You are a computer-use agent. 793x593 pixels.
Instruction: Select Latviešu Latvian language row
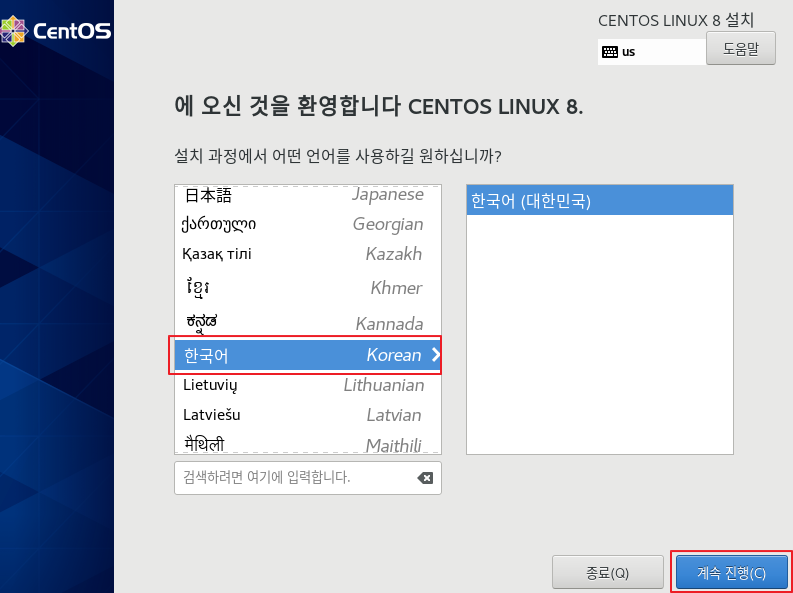tap(307, 415)
